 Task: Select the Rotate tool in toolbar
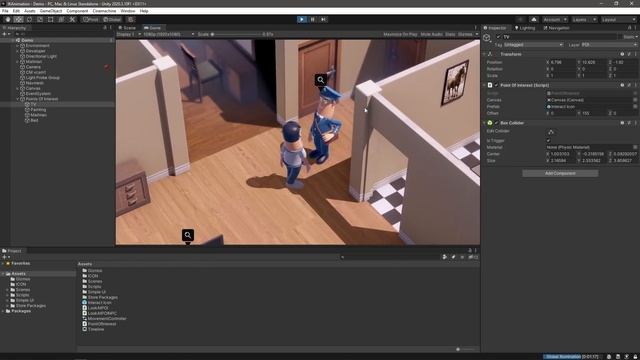(x=29, y=19)
